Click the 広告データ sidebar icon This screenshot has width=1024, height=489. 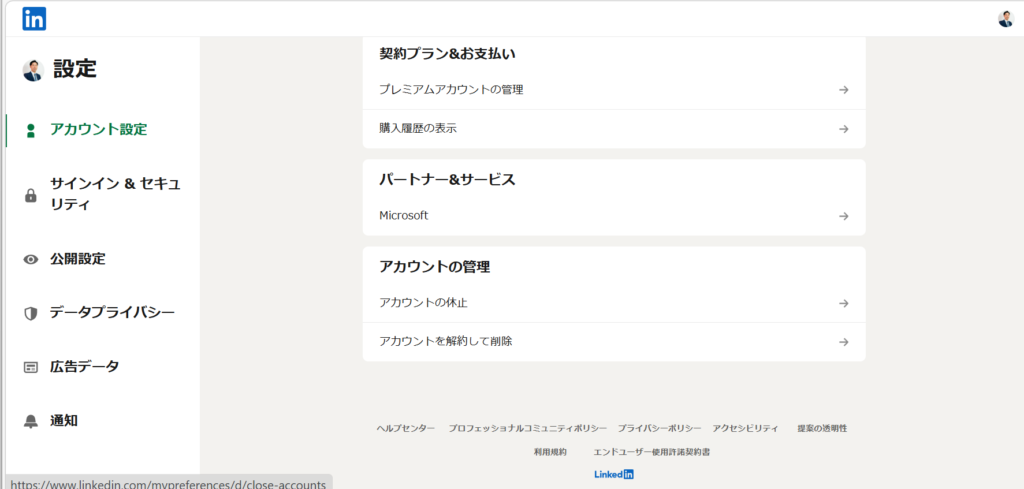(30, 367)
